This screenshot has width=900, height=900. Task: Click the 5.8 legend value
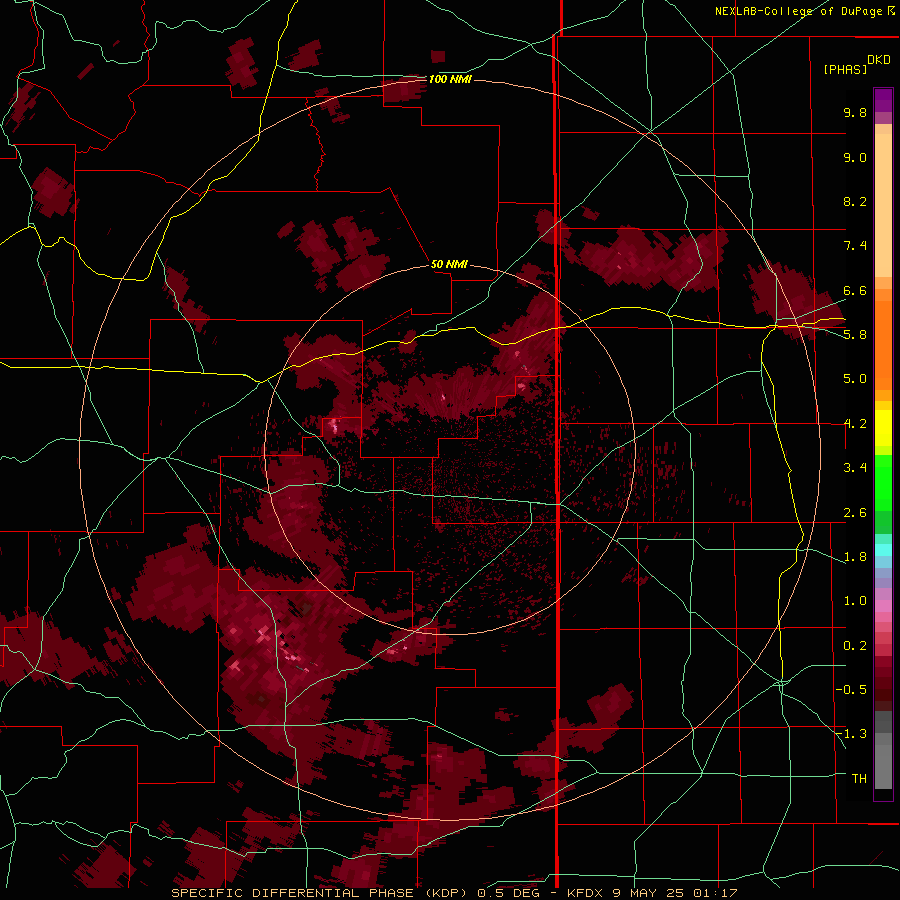855,335
